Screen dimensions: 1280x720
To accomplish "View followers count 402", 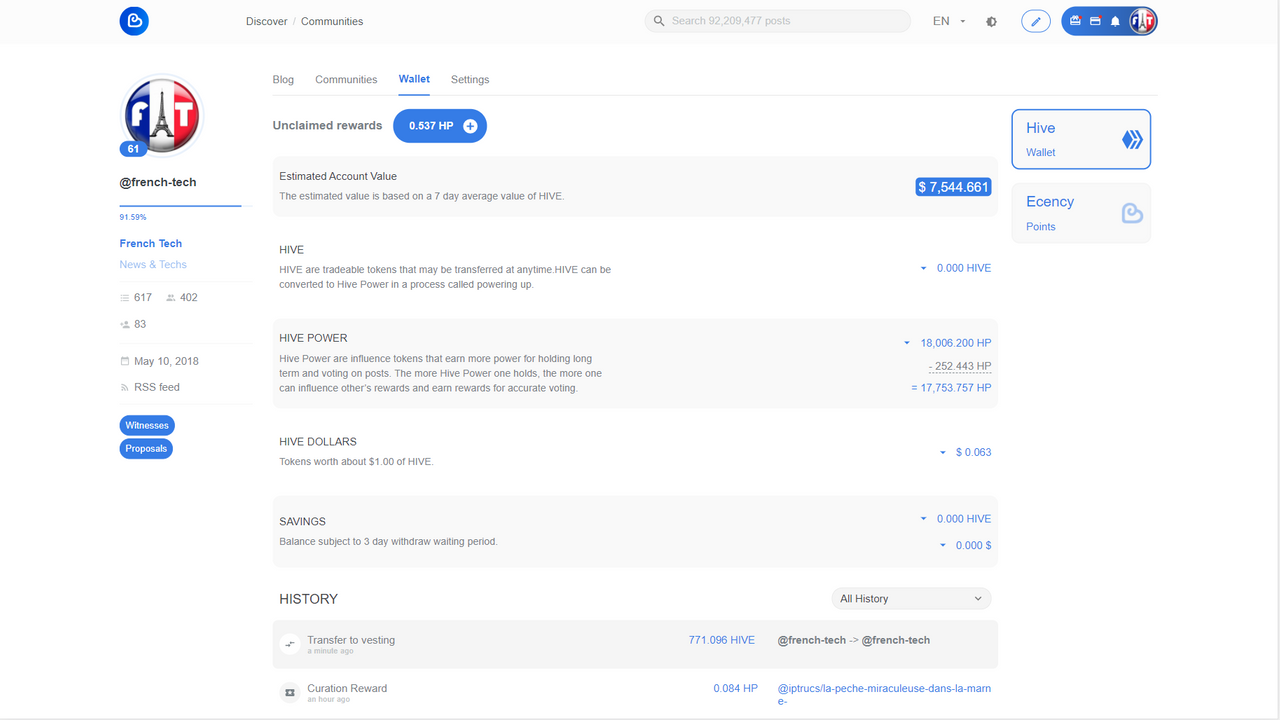I will [182, 298].
